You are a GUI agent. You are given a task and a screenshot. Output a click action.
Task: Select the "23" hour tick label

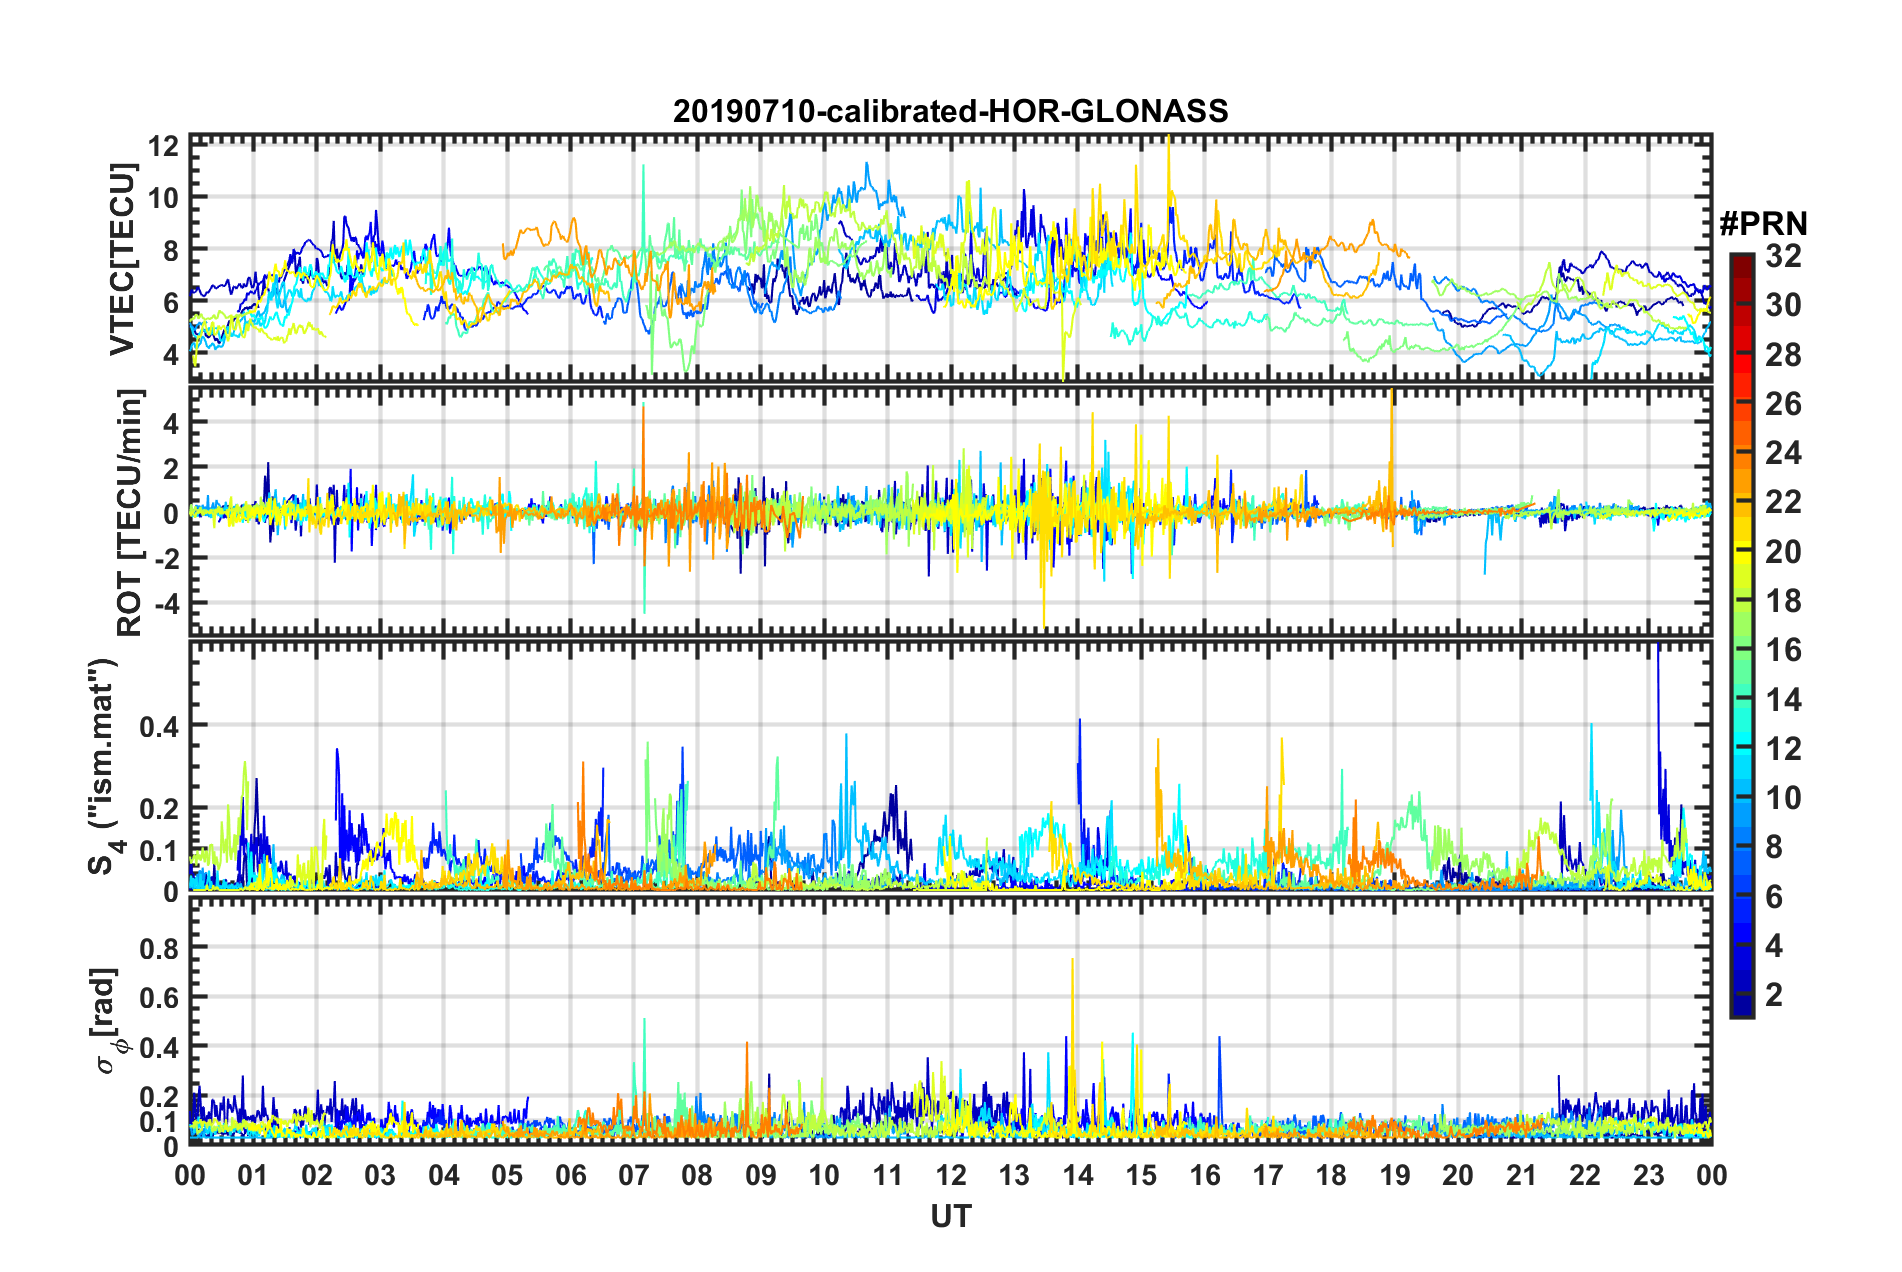tap(1649, 1175)
